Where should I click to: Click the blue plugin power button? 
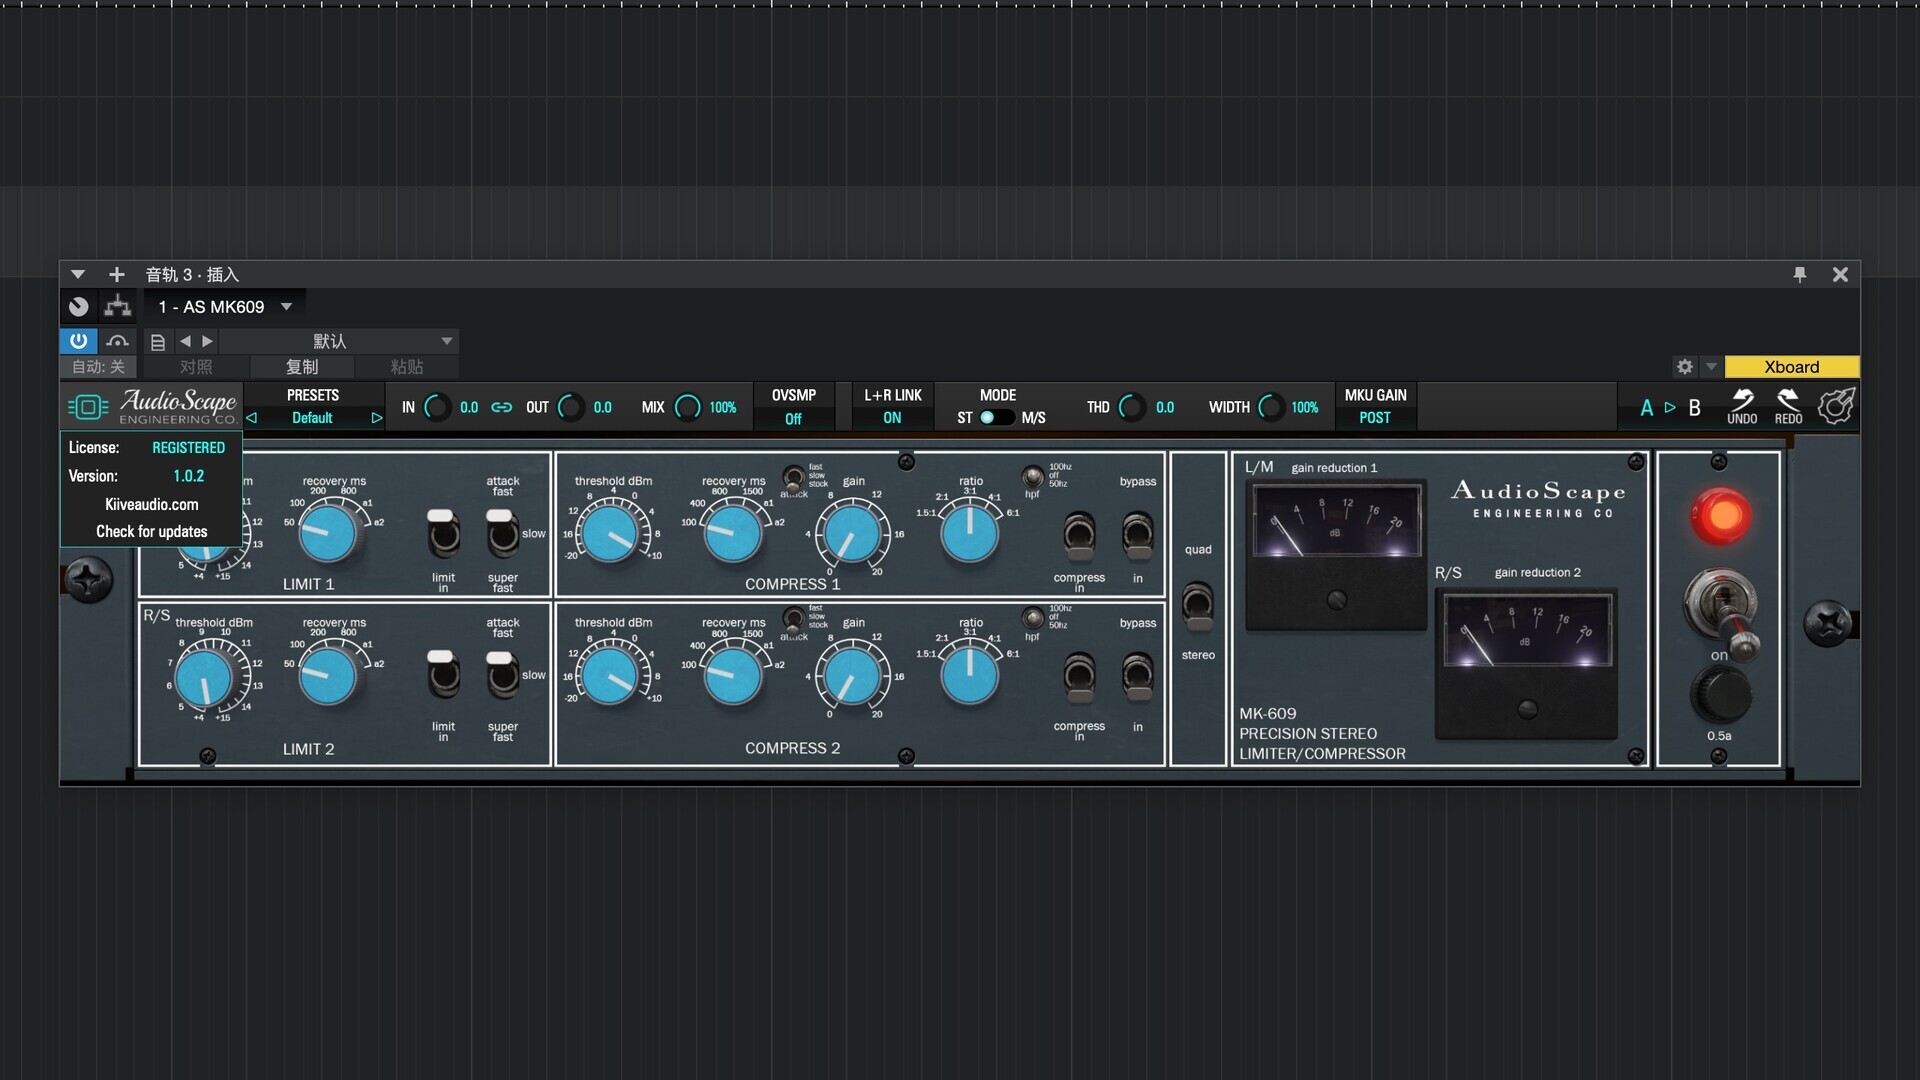(x=78, y=341)
